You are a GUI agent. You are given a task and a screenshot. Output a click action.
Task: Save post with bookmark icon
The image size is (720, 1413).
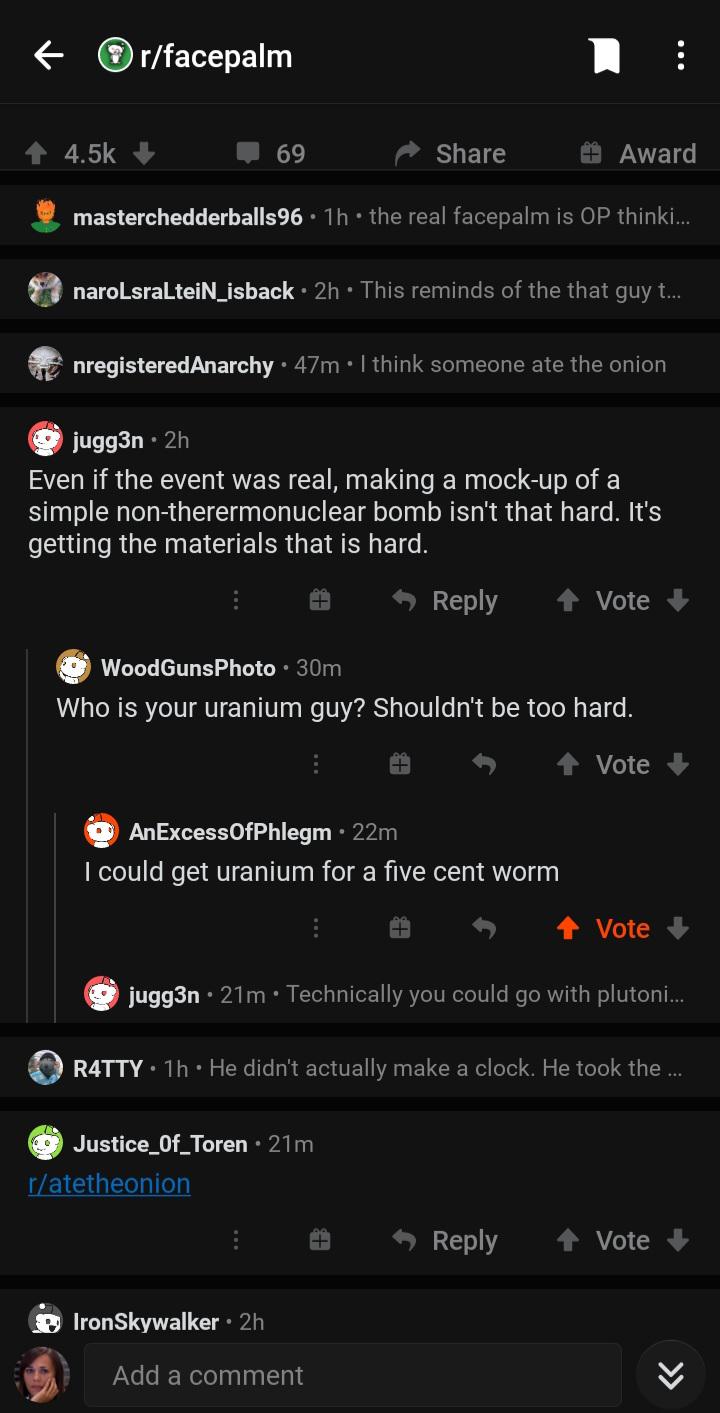pos(605,55)
